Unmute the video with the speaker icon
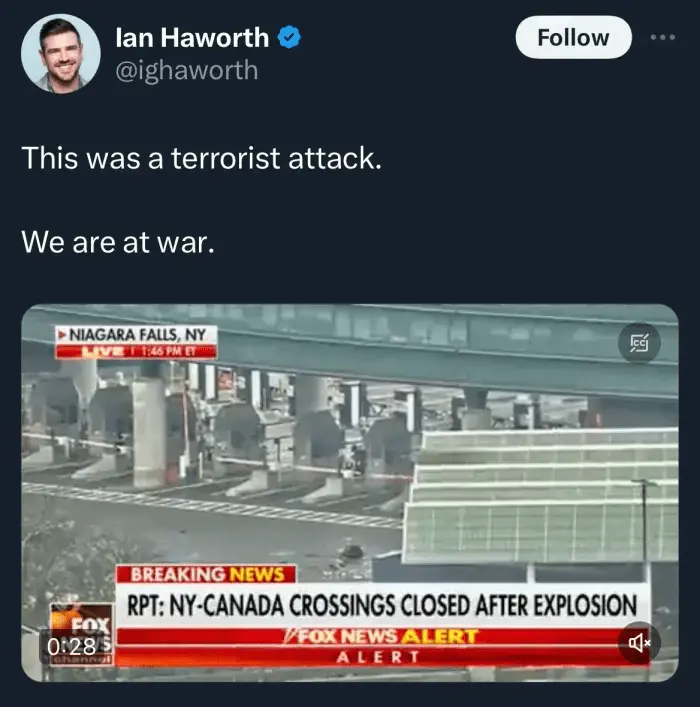Viewport: 700px width, 707px height. [639, 643]
